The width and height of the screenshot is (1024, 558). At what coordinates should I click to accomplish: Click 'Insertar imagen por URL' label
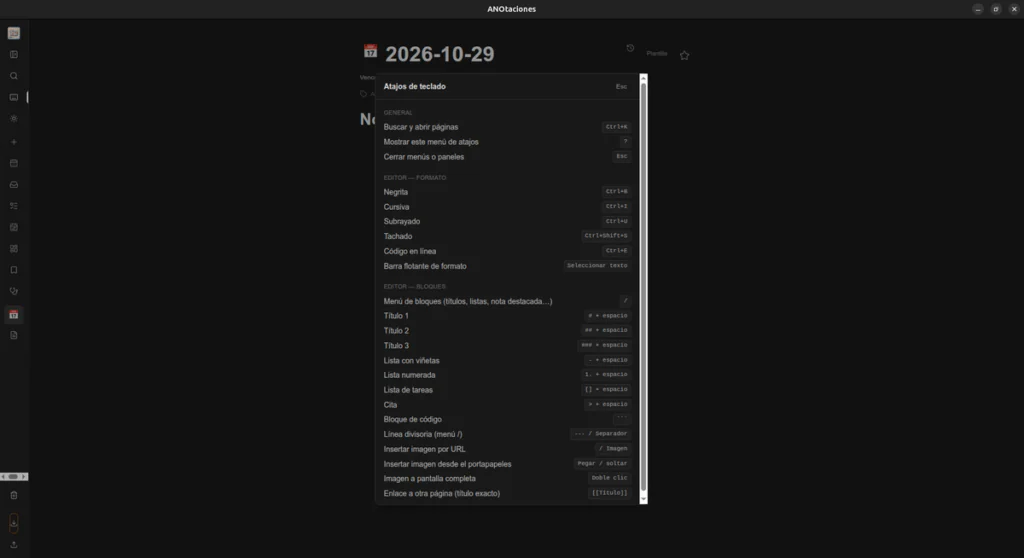(x=424, y=449)
